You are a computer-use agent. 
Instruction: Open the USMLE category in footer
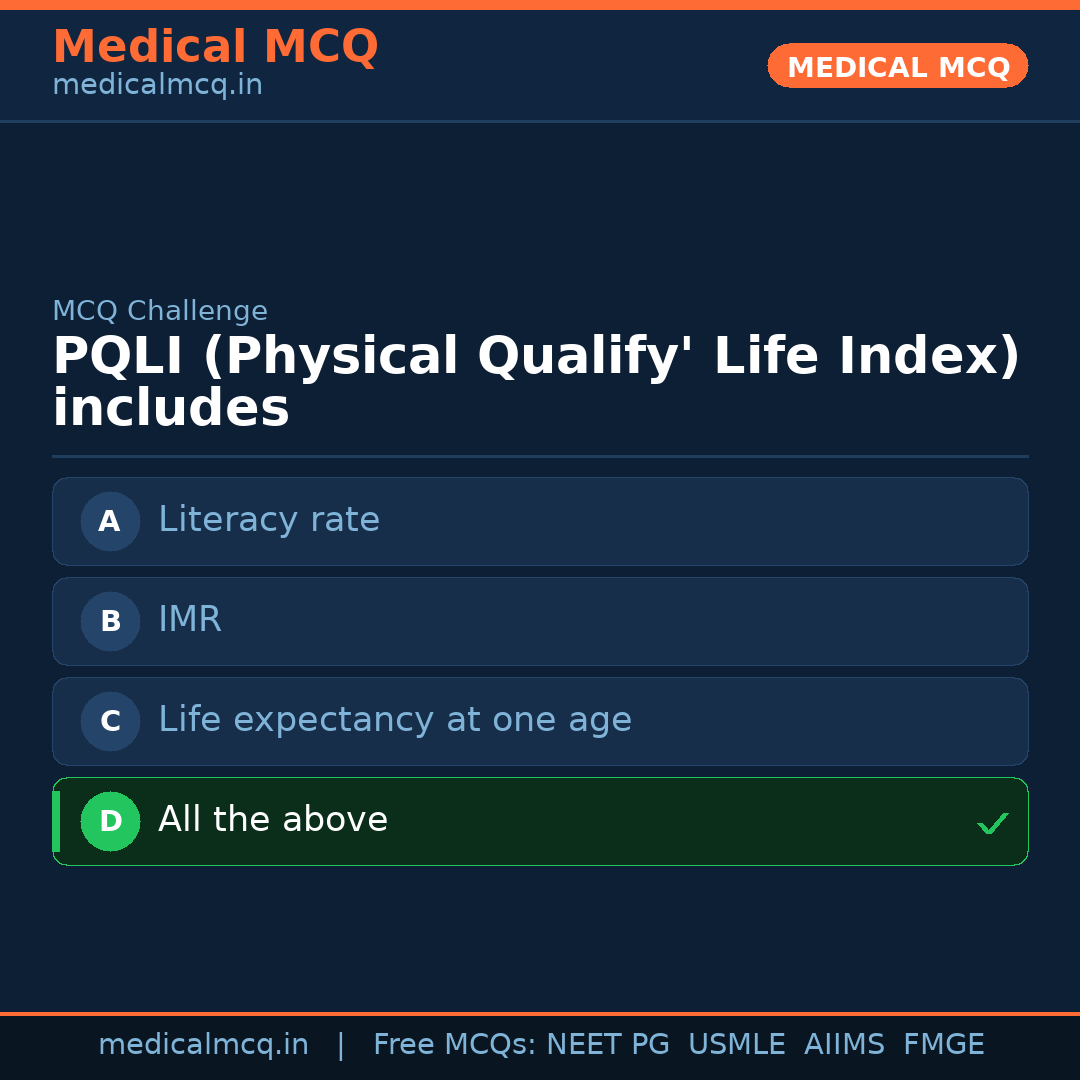(x=737, y=1044)
